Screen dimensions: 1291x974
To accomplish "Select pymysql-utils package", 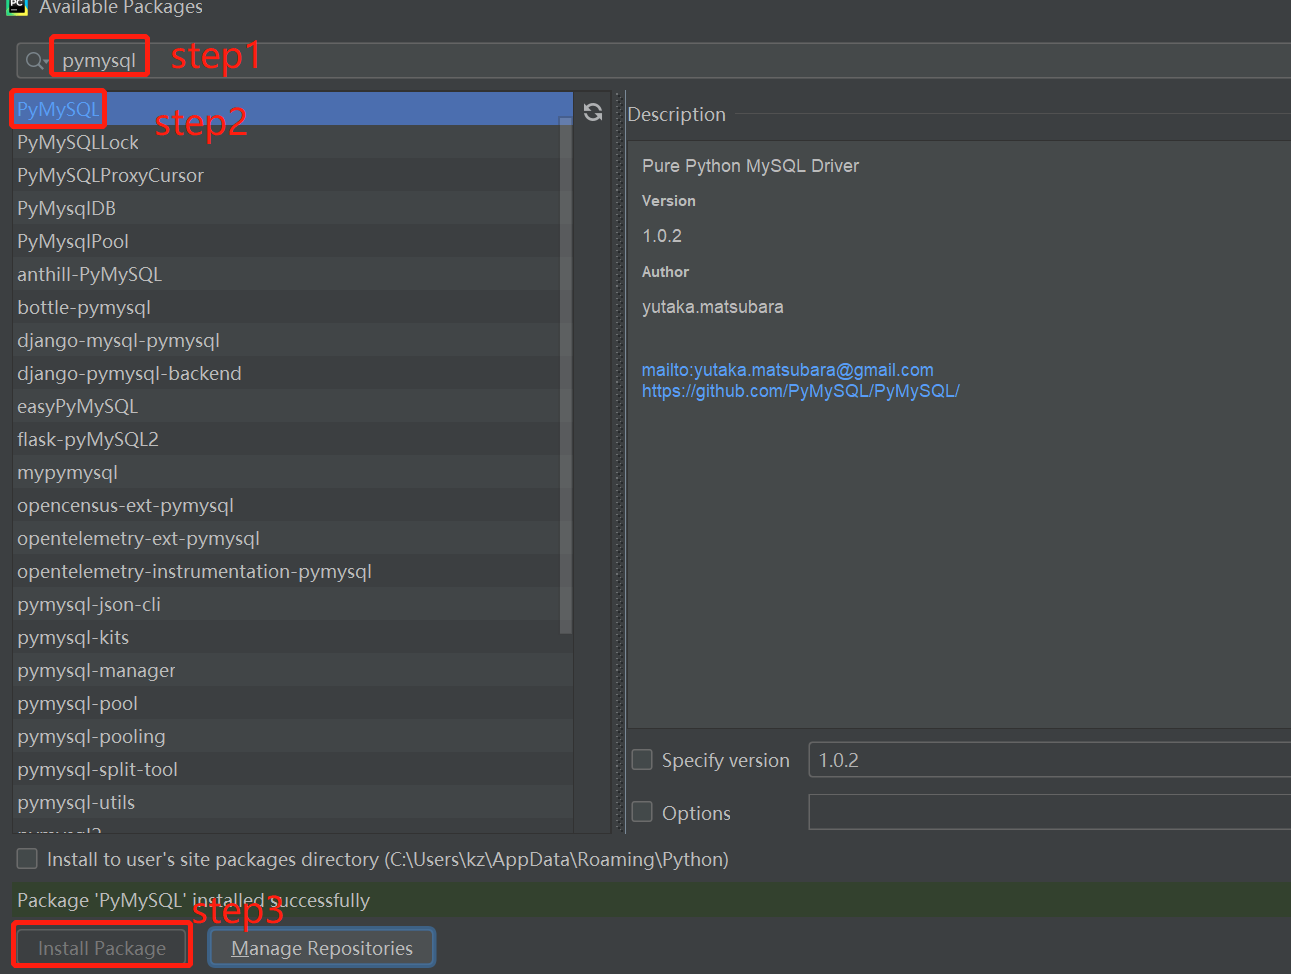I will coord(292,802).
